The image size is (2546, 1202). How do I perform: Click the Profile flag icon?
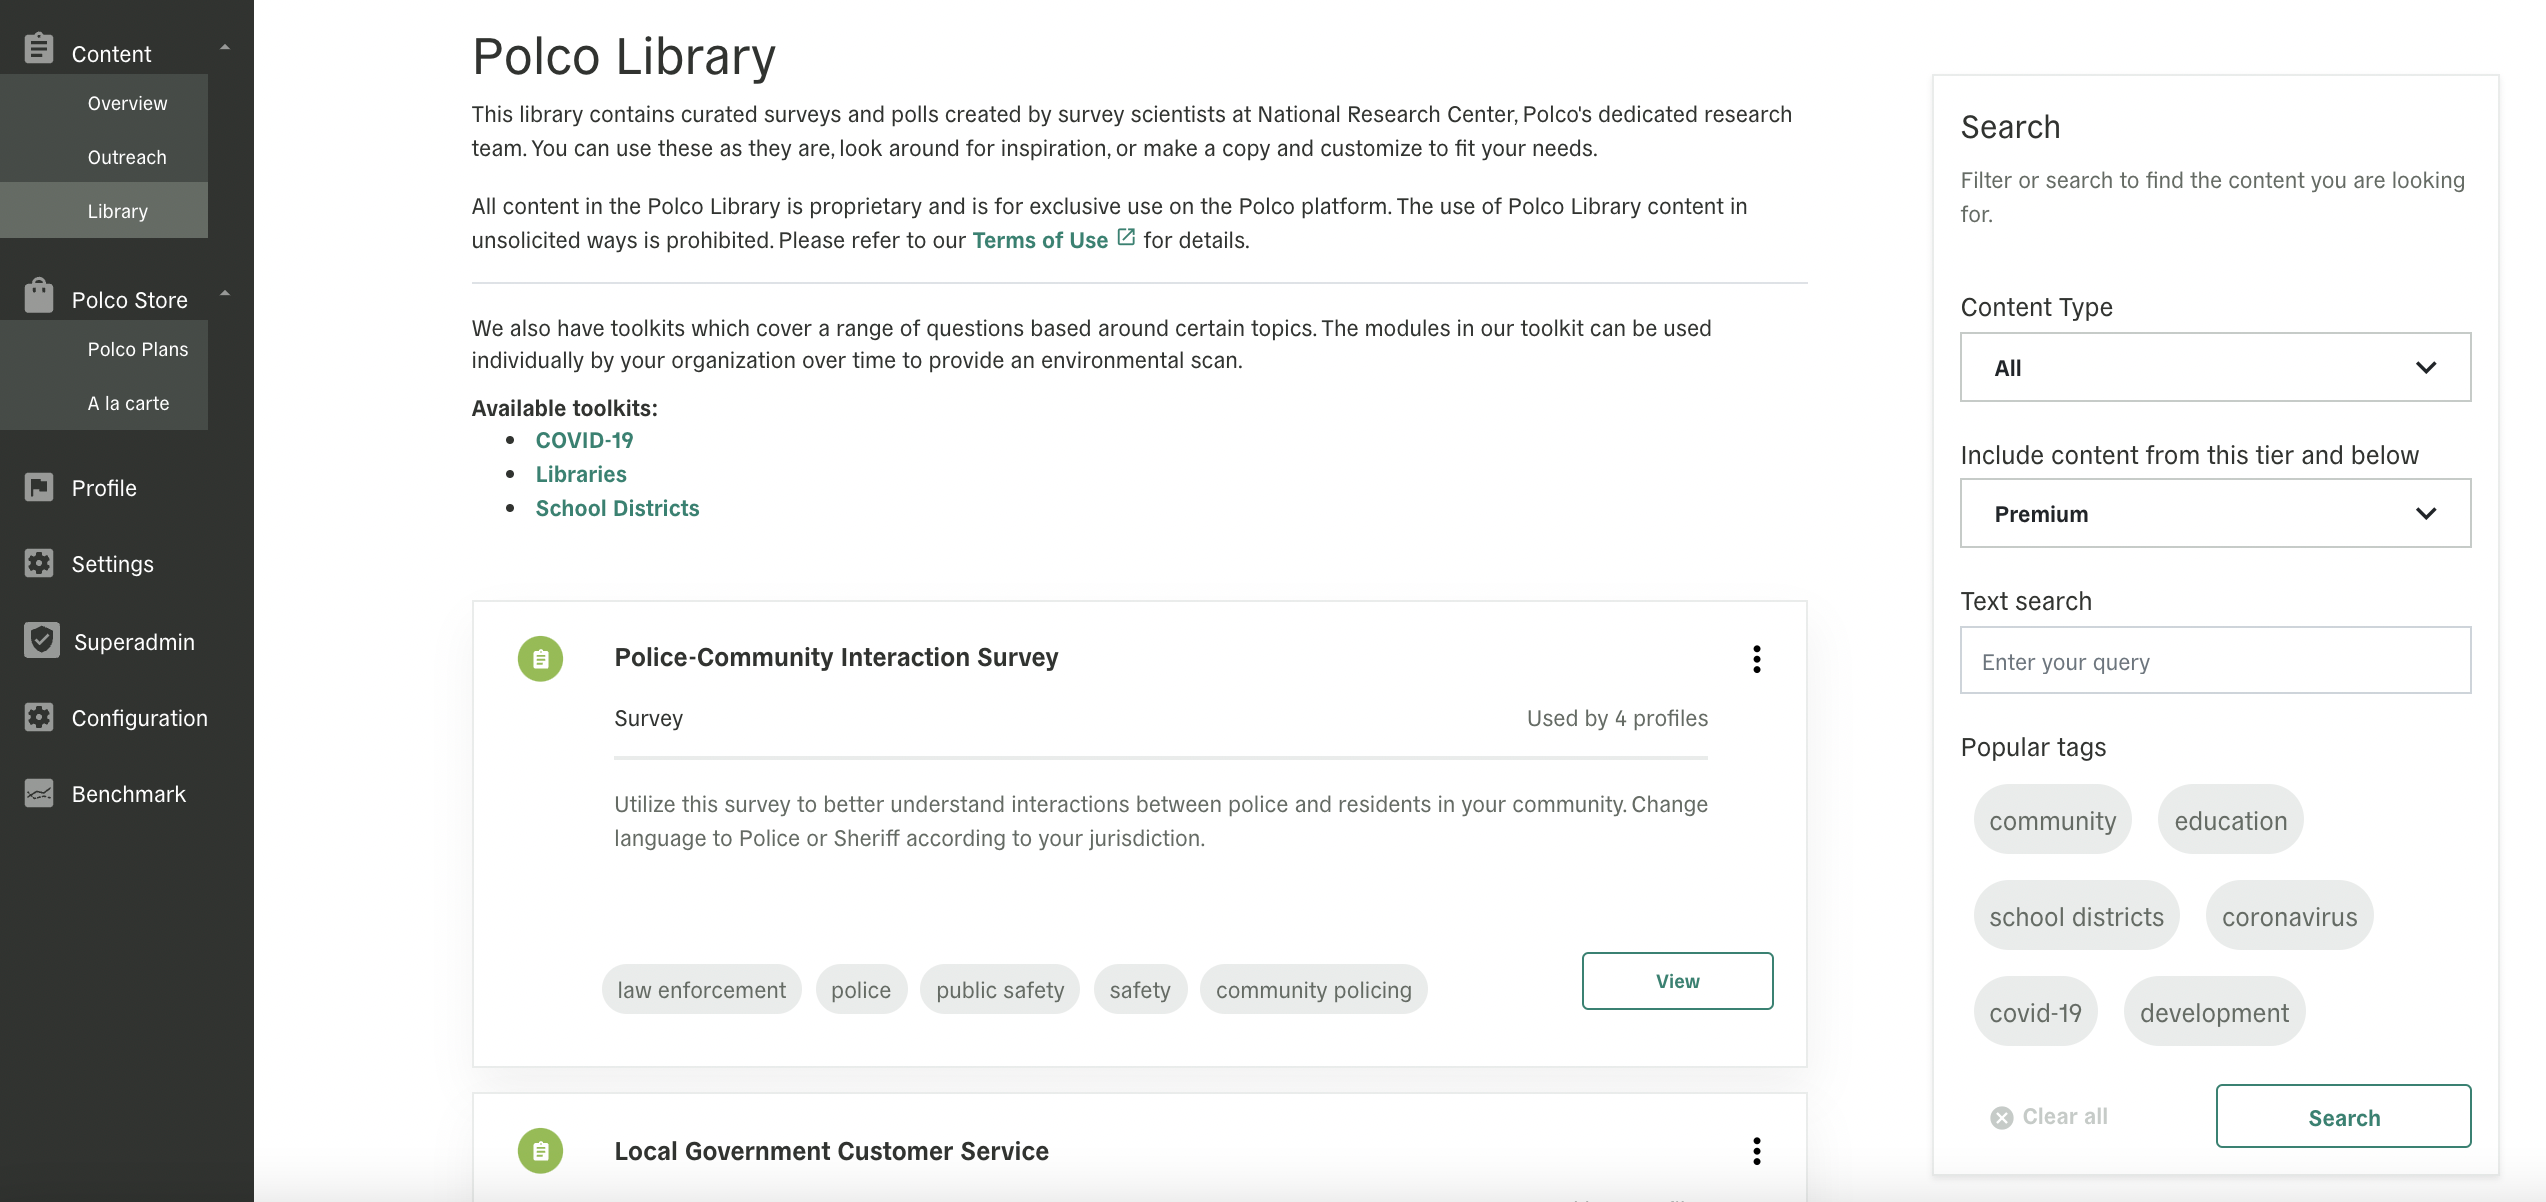pos(39,487)
